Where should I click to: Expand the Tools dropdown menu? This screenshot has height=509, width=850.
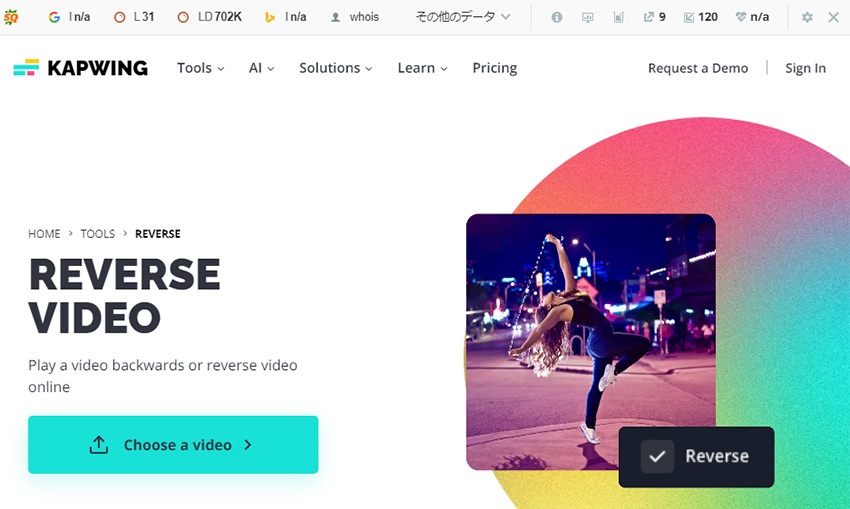200,68
